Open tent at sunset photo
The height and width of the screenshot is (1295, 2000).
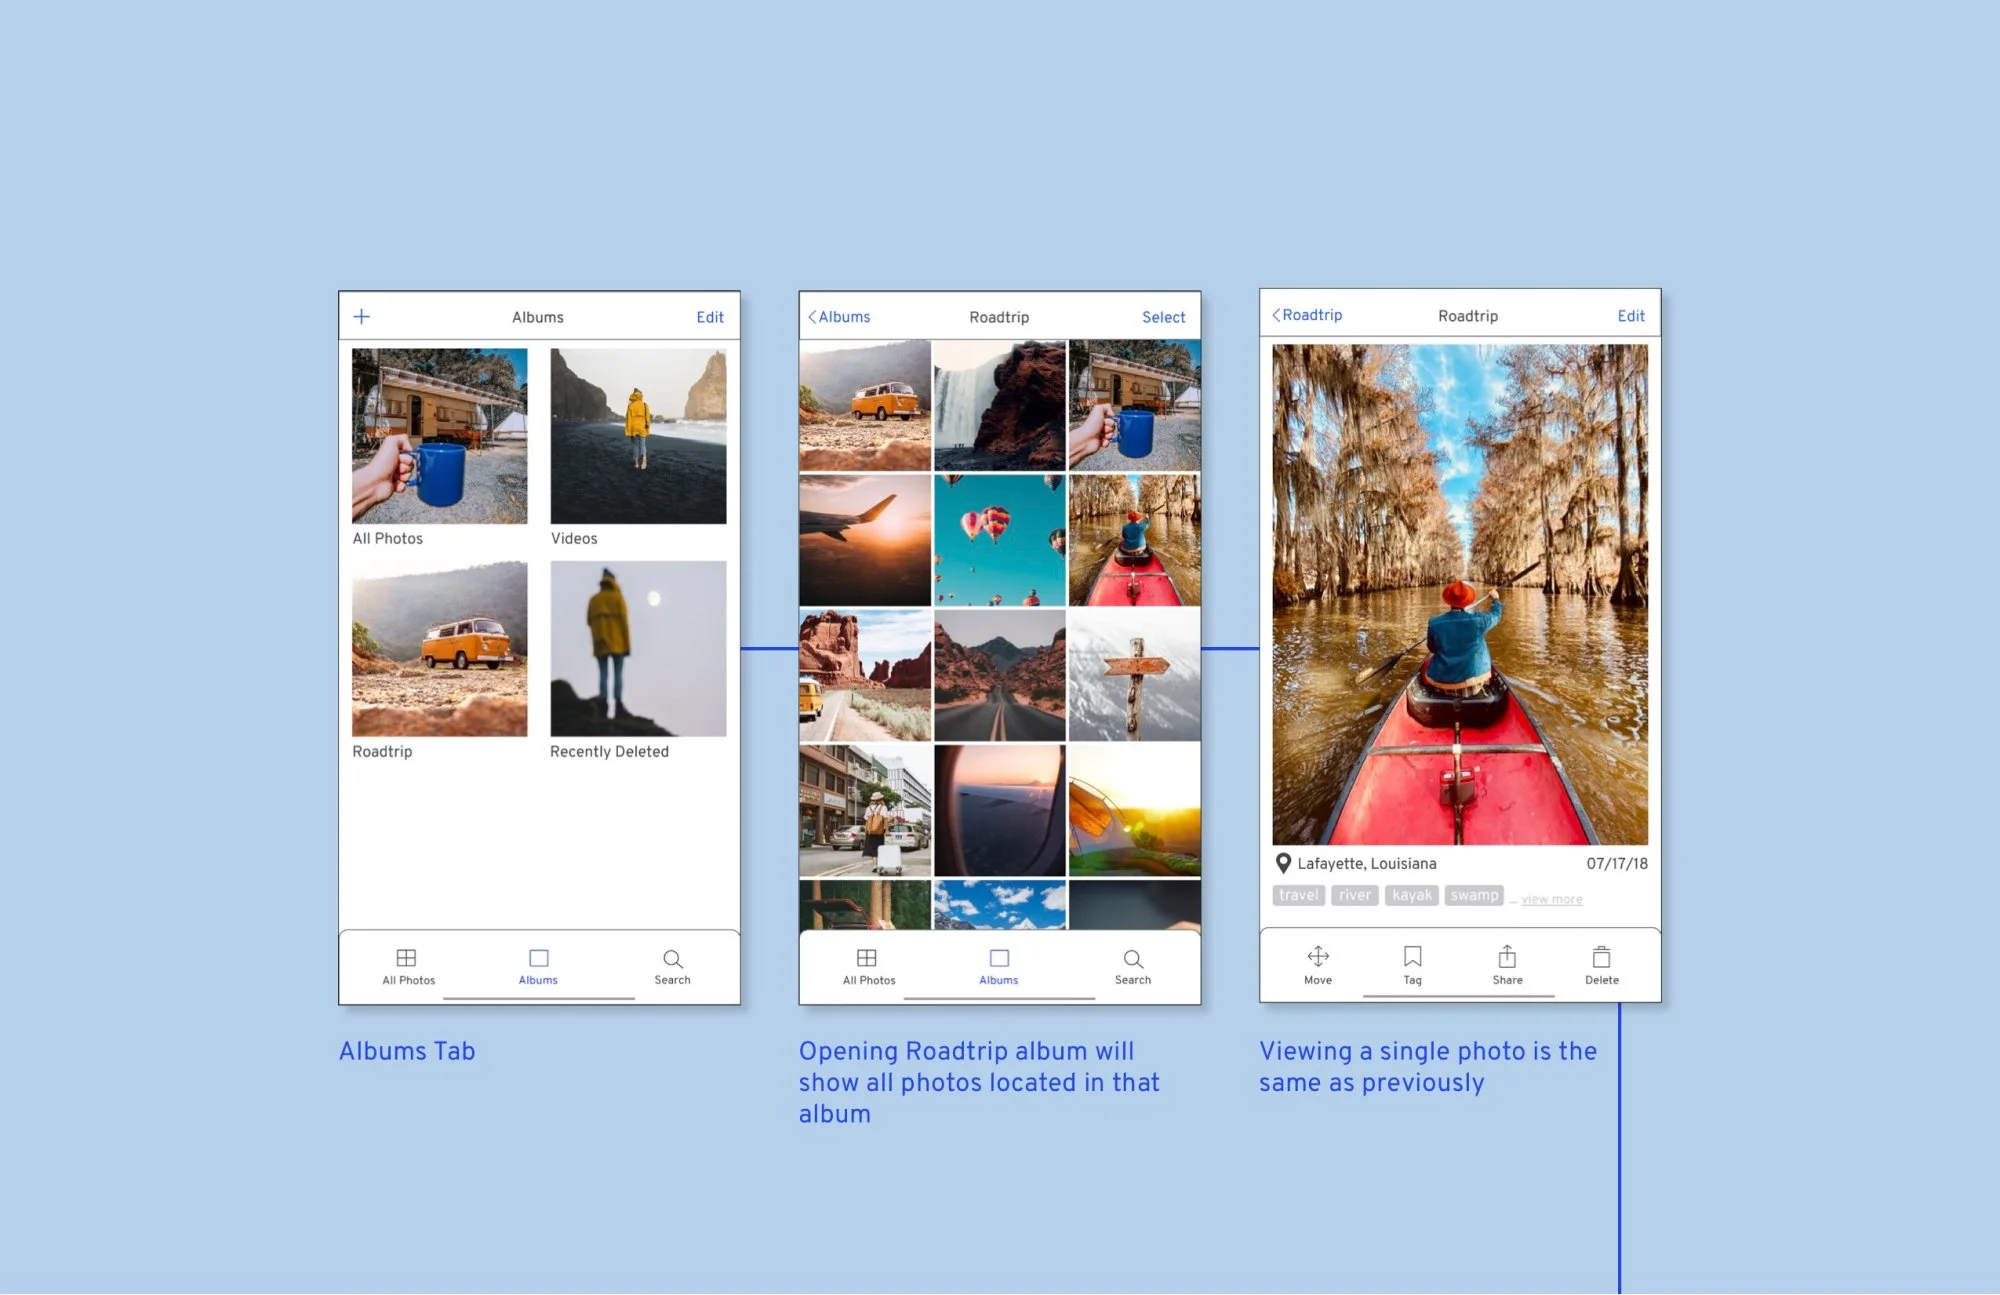click(1134, 810)
